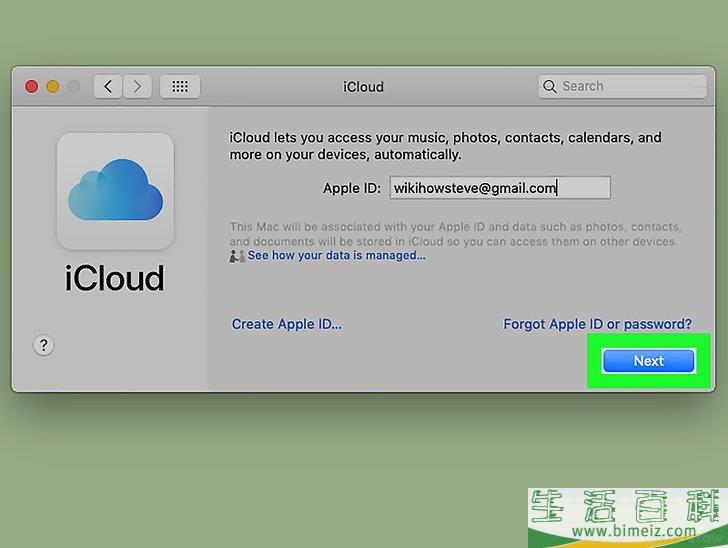Close the iCloud window with the red button
The height and width of the screenshot is (548, 728).
[32, 87]
